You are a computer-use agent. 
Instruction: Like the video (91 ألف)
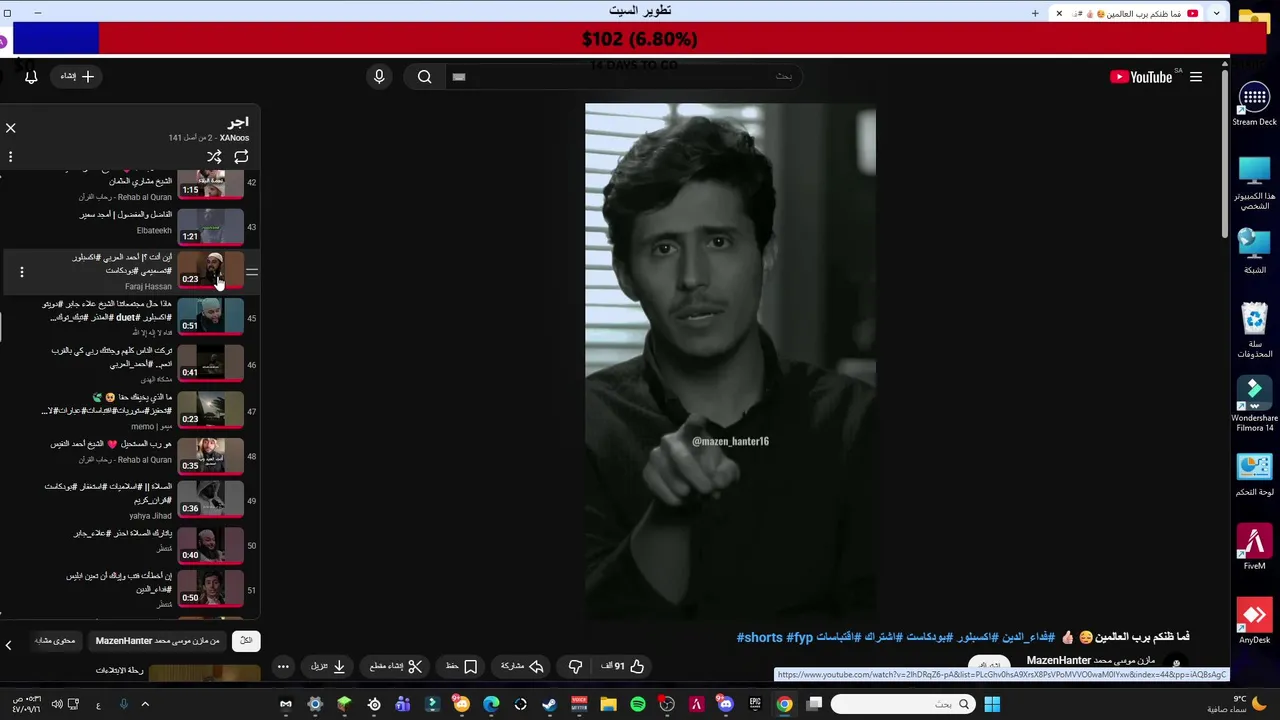[x=622, y=666]
